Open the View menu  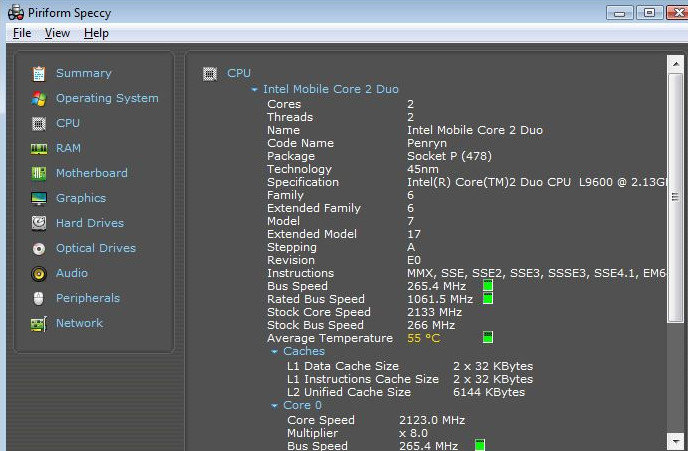(57, 33)
